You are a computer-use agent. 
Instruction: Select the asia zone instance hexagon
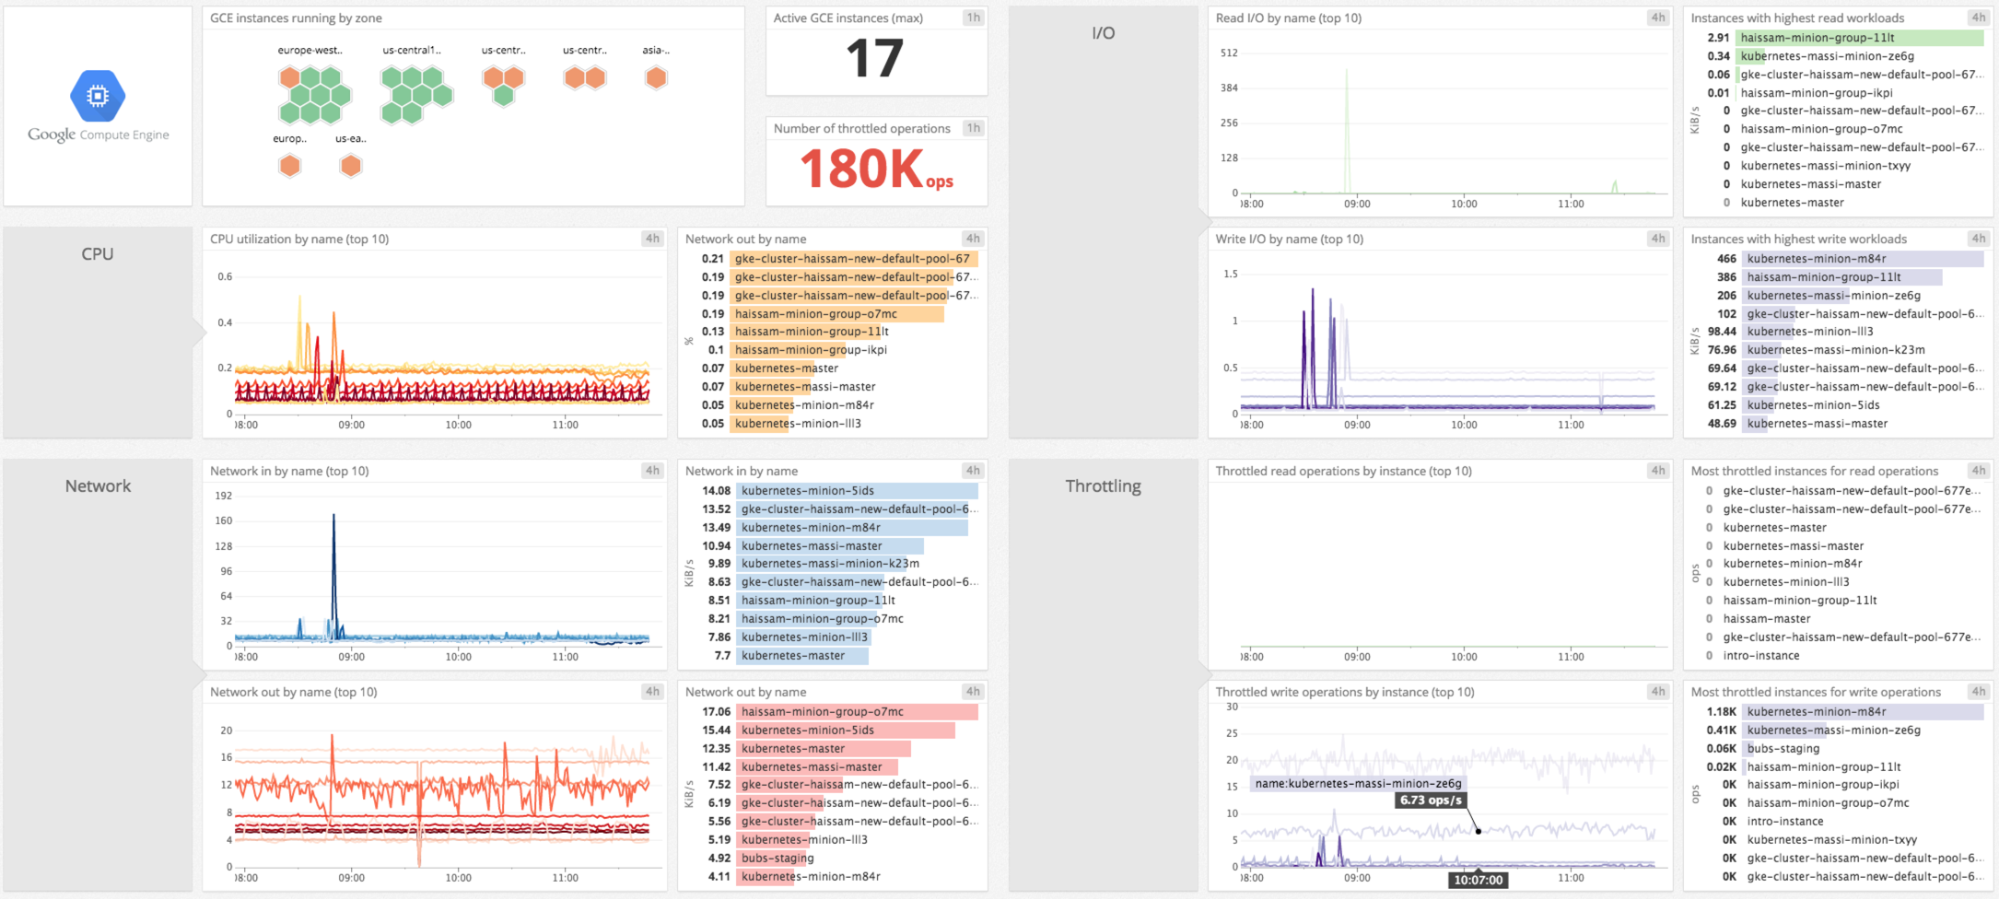(x=656, y=77)
